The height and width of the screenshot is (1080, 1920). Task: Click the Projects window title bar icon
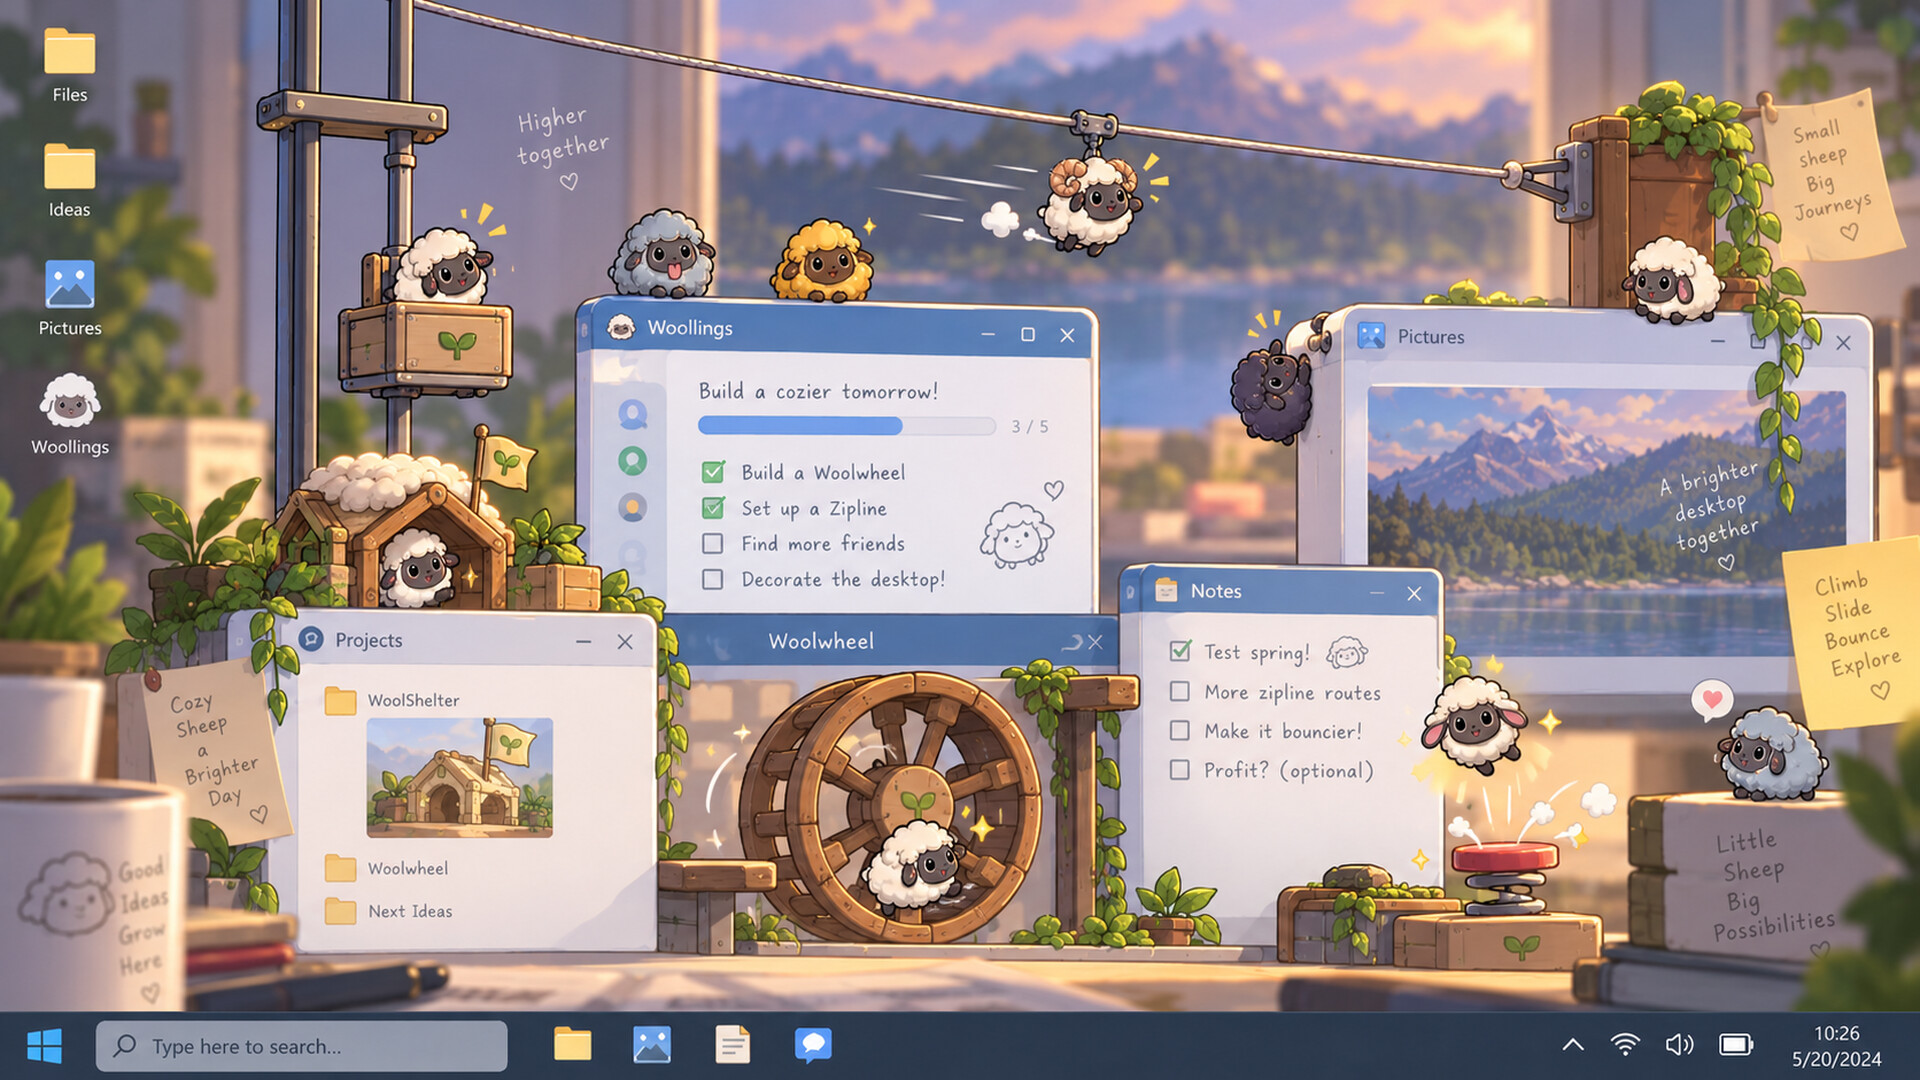311,639
